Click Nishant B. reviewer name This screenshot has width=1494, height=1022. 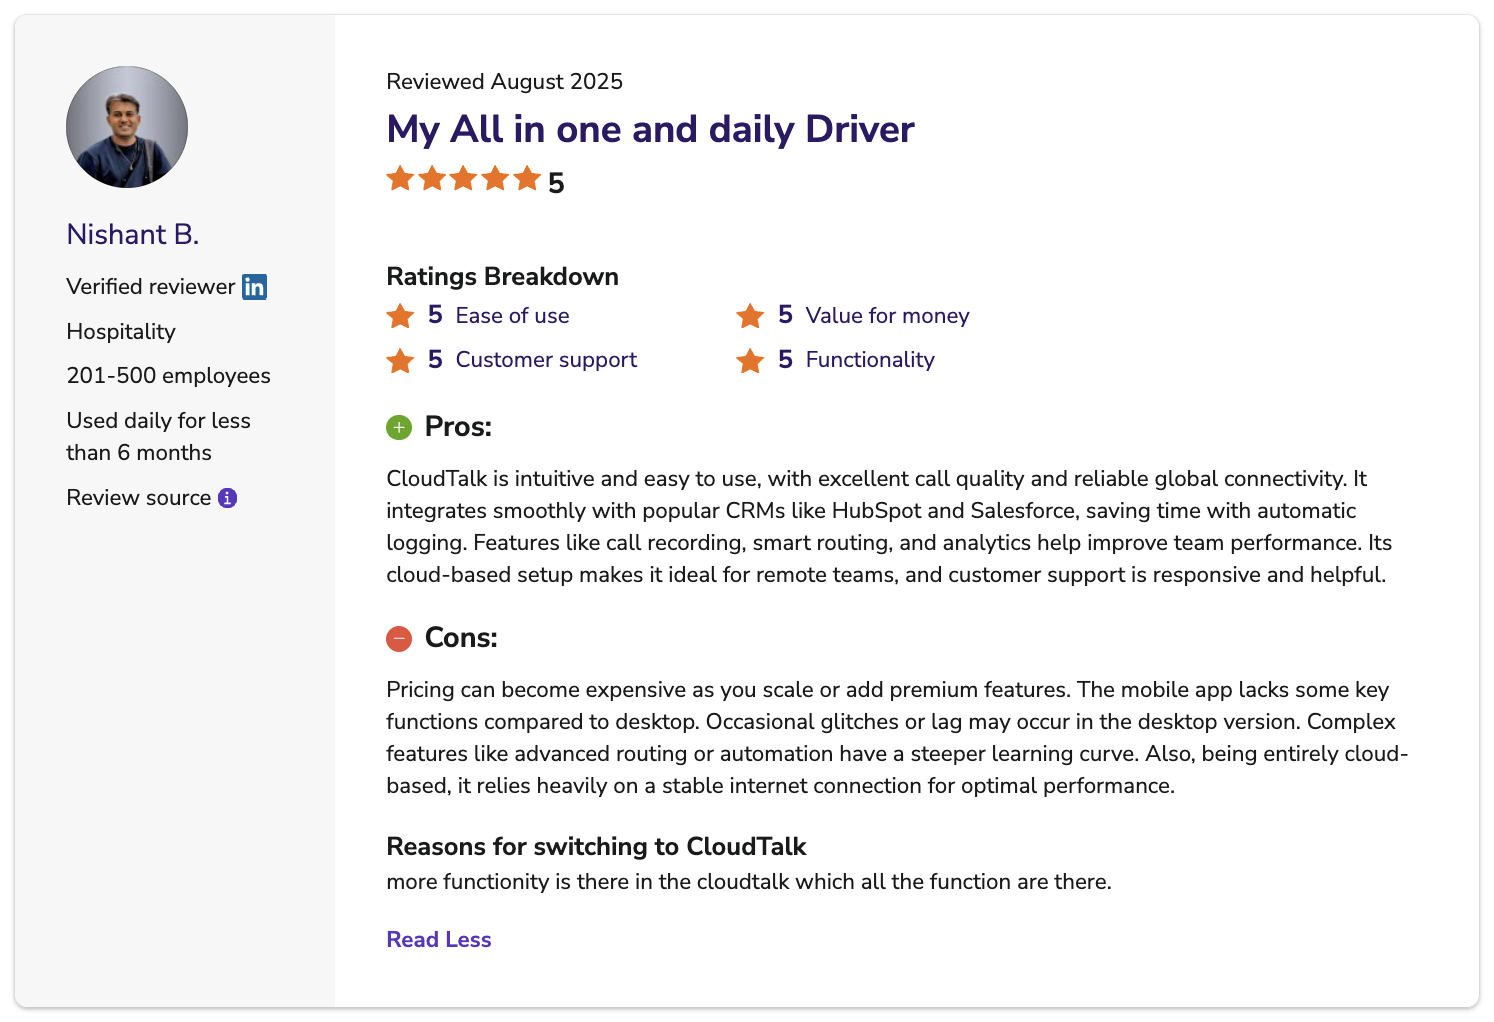(x=133, y=234)
